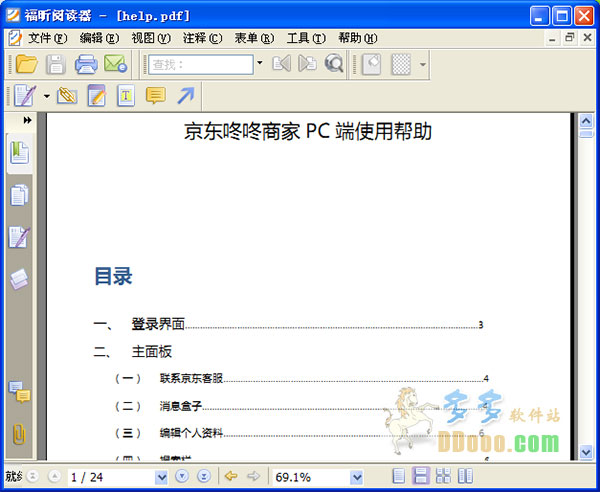600x492 pixels.
Task: Open the 帮助(H) menu
Action: click(x=357, y=38)
